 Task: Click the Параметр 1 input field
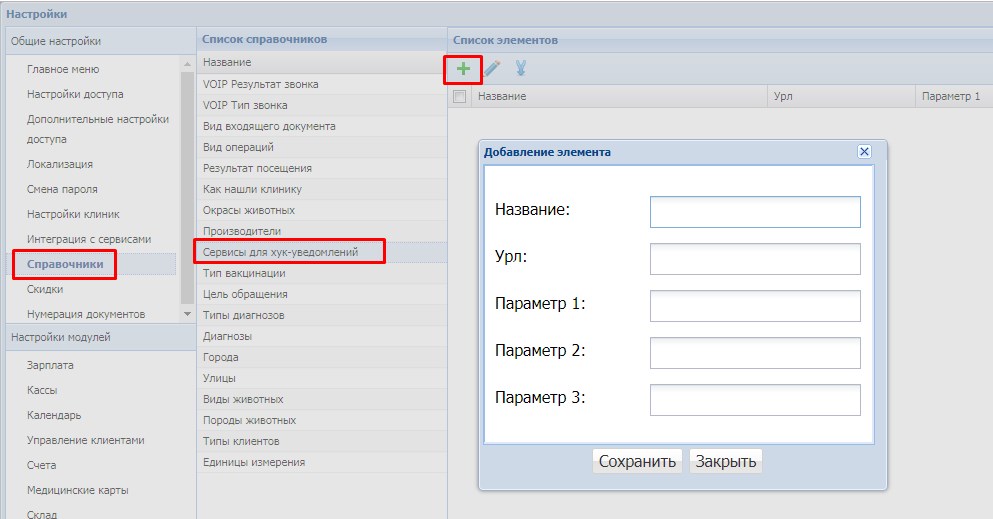point(755,306)
